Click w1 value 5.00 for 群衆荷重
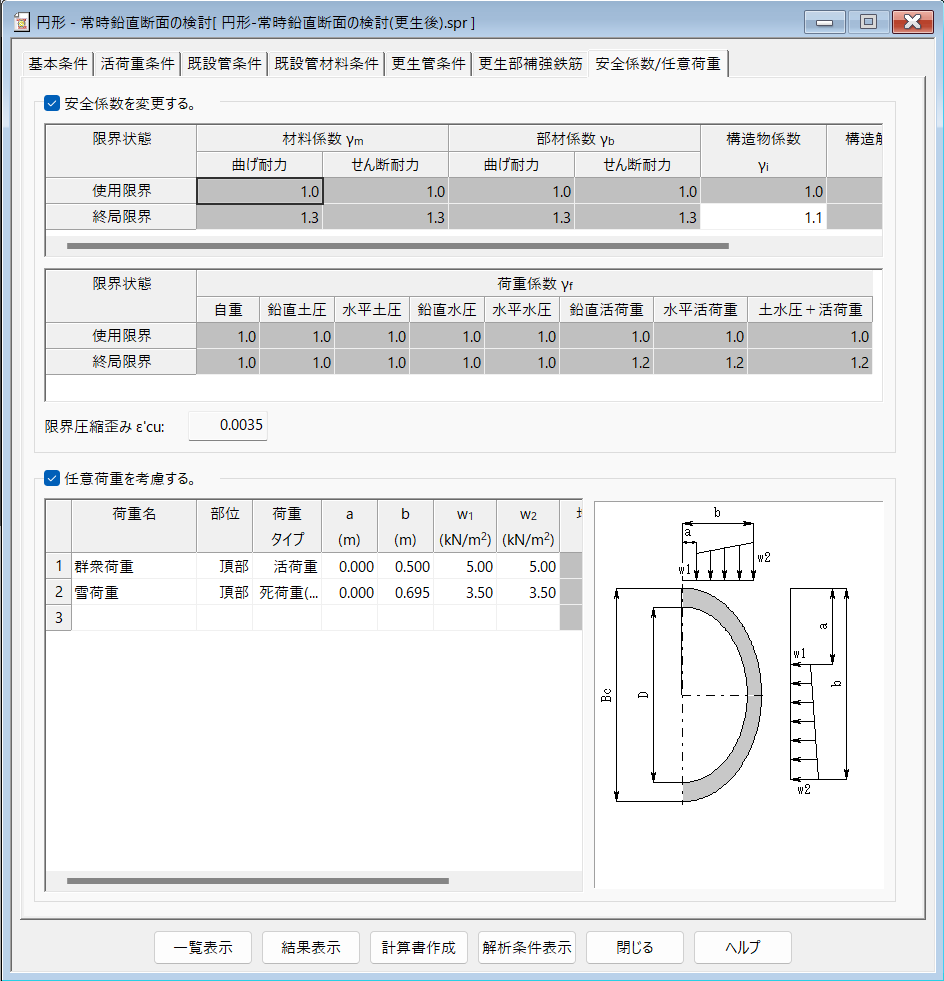Image resolution: width=944 pixels, height=981 pixels. click(465, 567)
